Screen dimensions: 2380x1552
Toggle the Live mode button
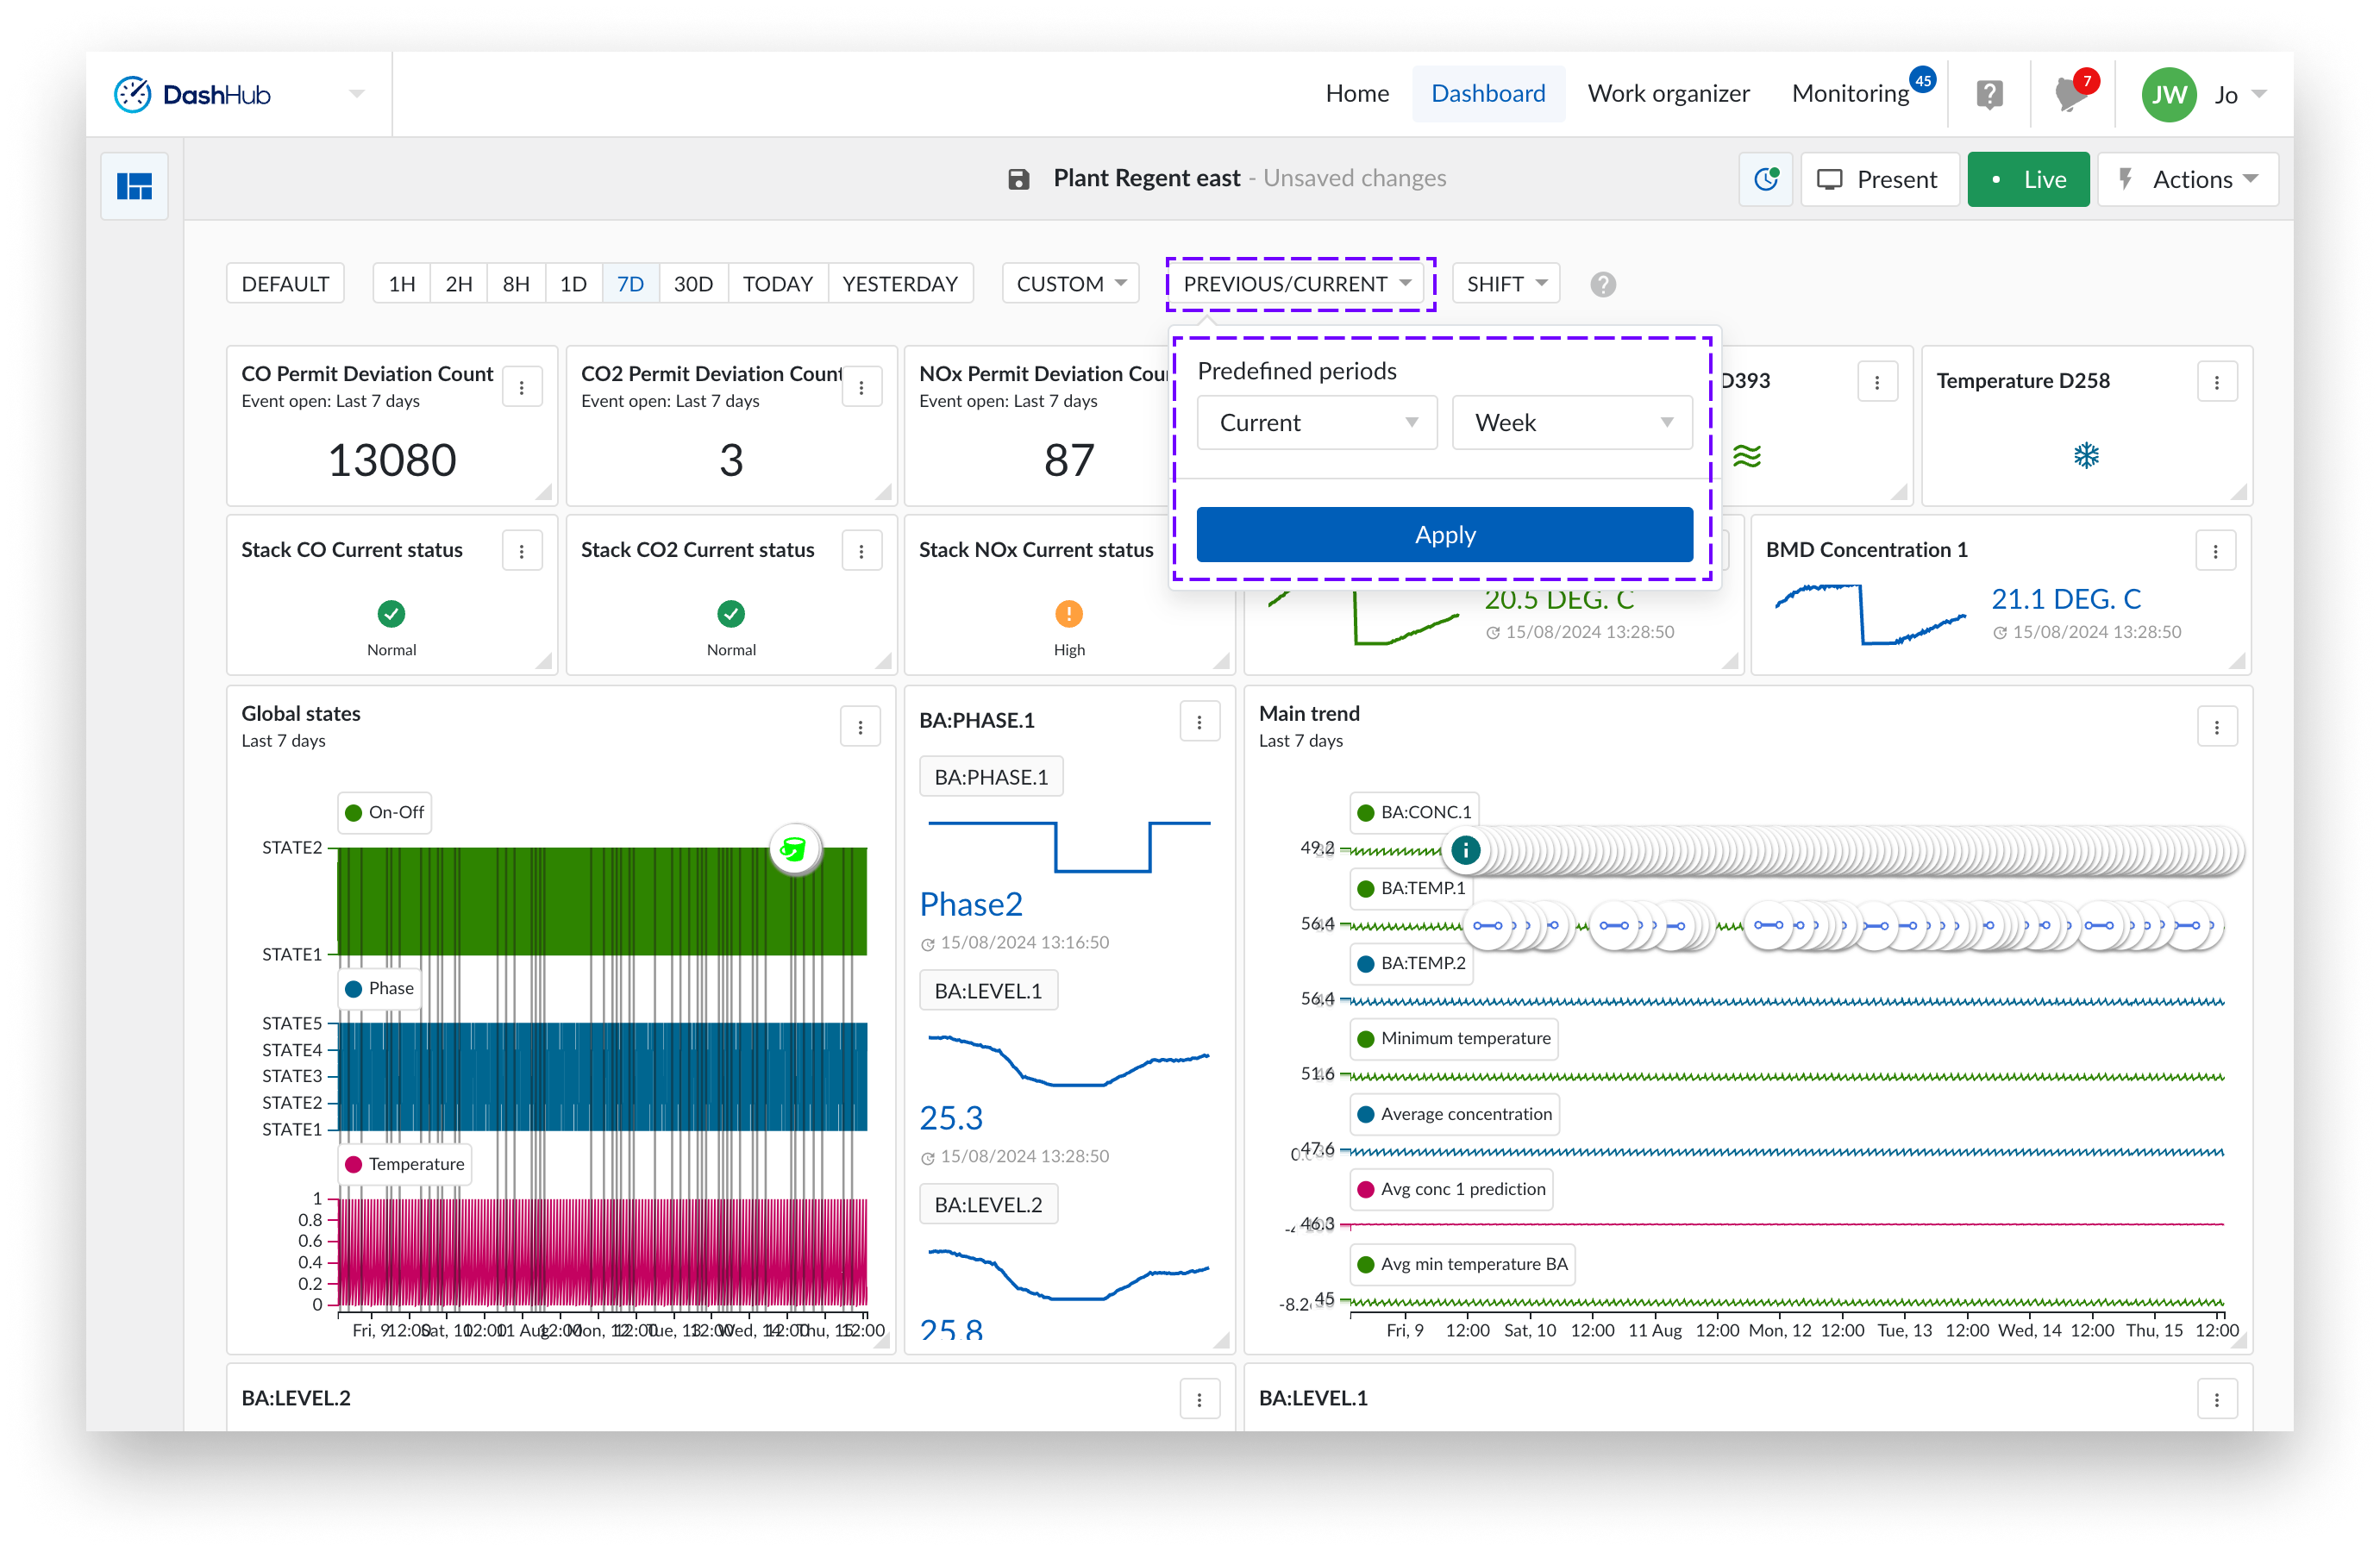2027,180
